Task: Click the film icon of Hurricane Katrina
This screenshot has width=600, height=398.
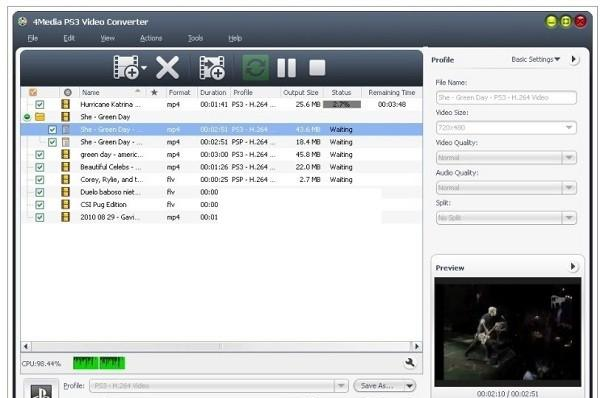Action: click(66, 104)
